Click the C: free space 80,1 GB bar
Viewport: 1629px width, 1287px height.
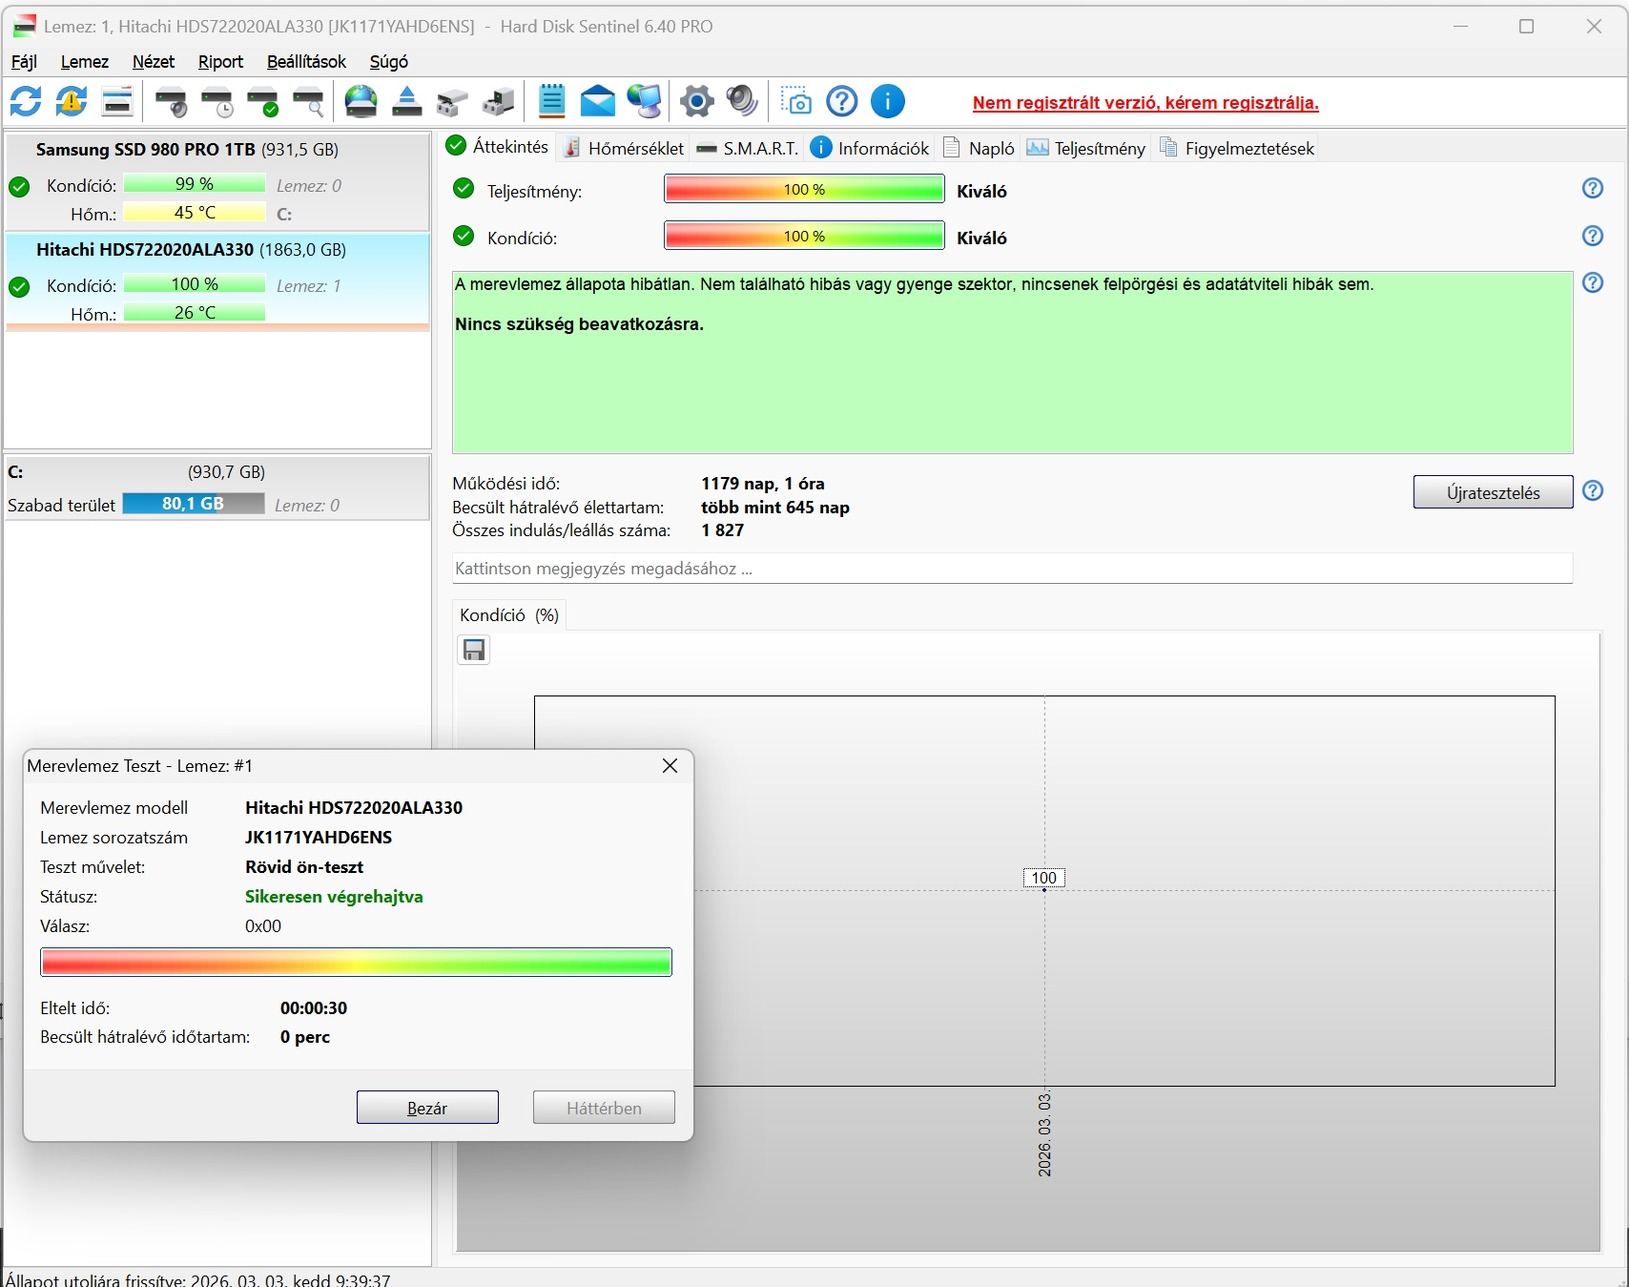tap(194, 504)
